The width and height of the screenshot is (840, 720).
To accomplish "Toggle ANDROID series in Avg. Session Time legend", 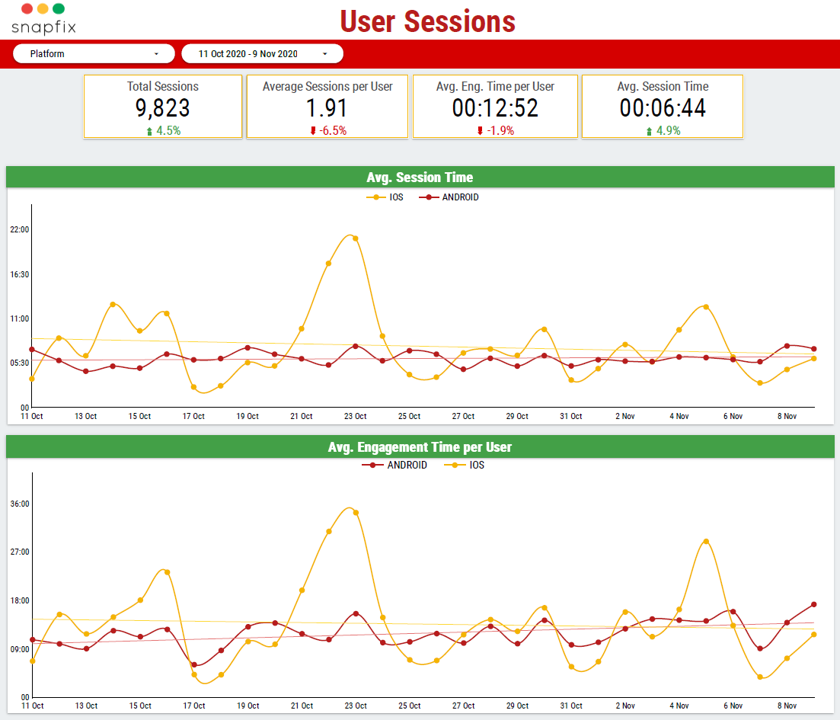I will click(449, 197).
